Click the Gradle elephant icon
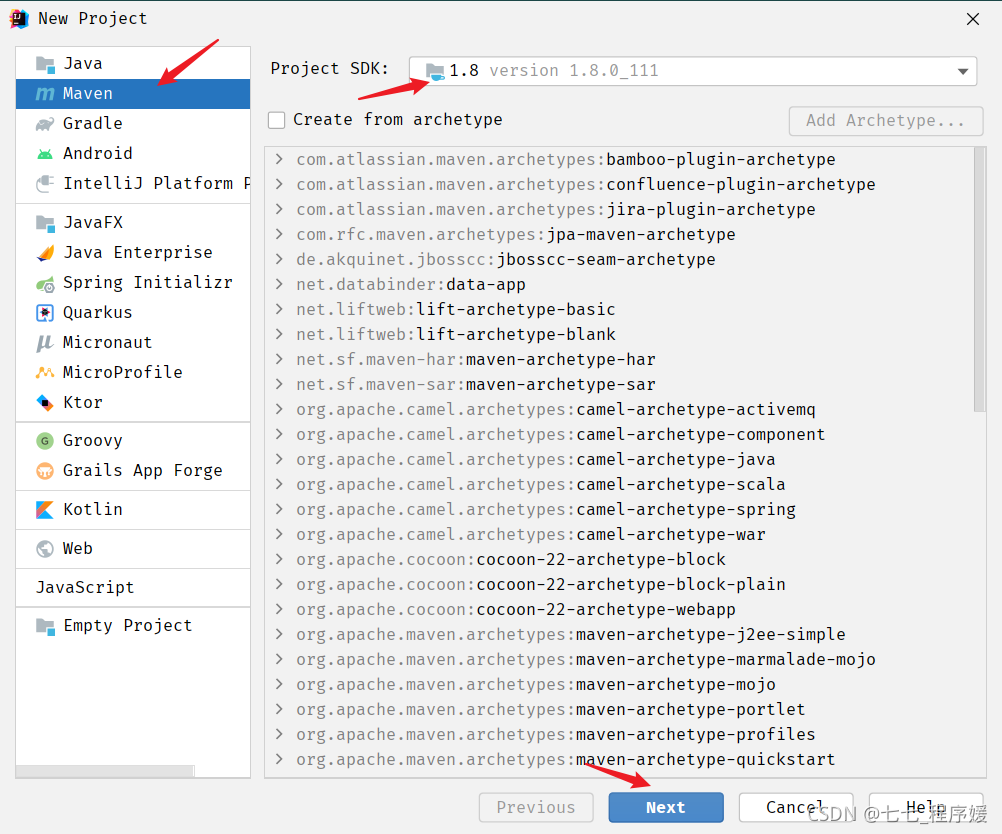 click(x=45, y=123)
